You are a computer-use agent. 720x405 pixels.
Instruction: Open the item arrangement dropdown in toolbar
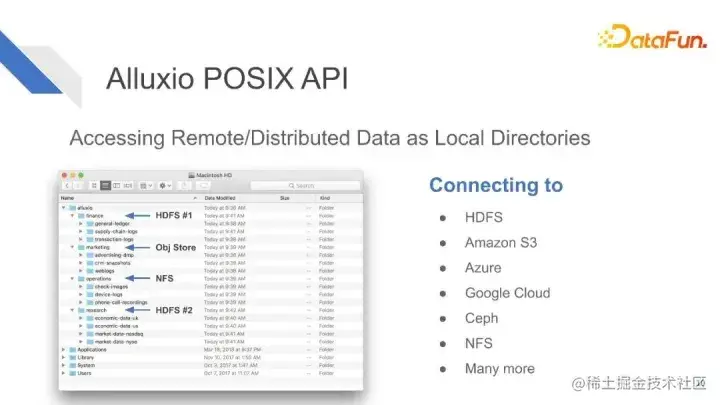tap(146, 186)
